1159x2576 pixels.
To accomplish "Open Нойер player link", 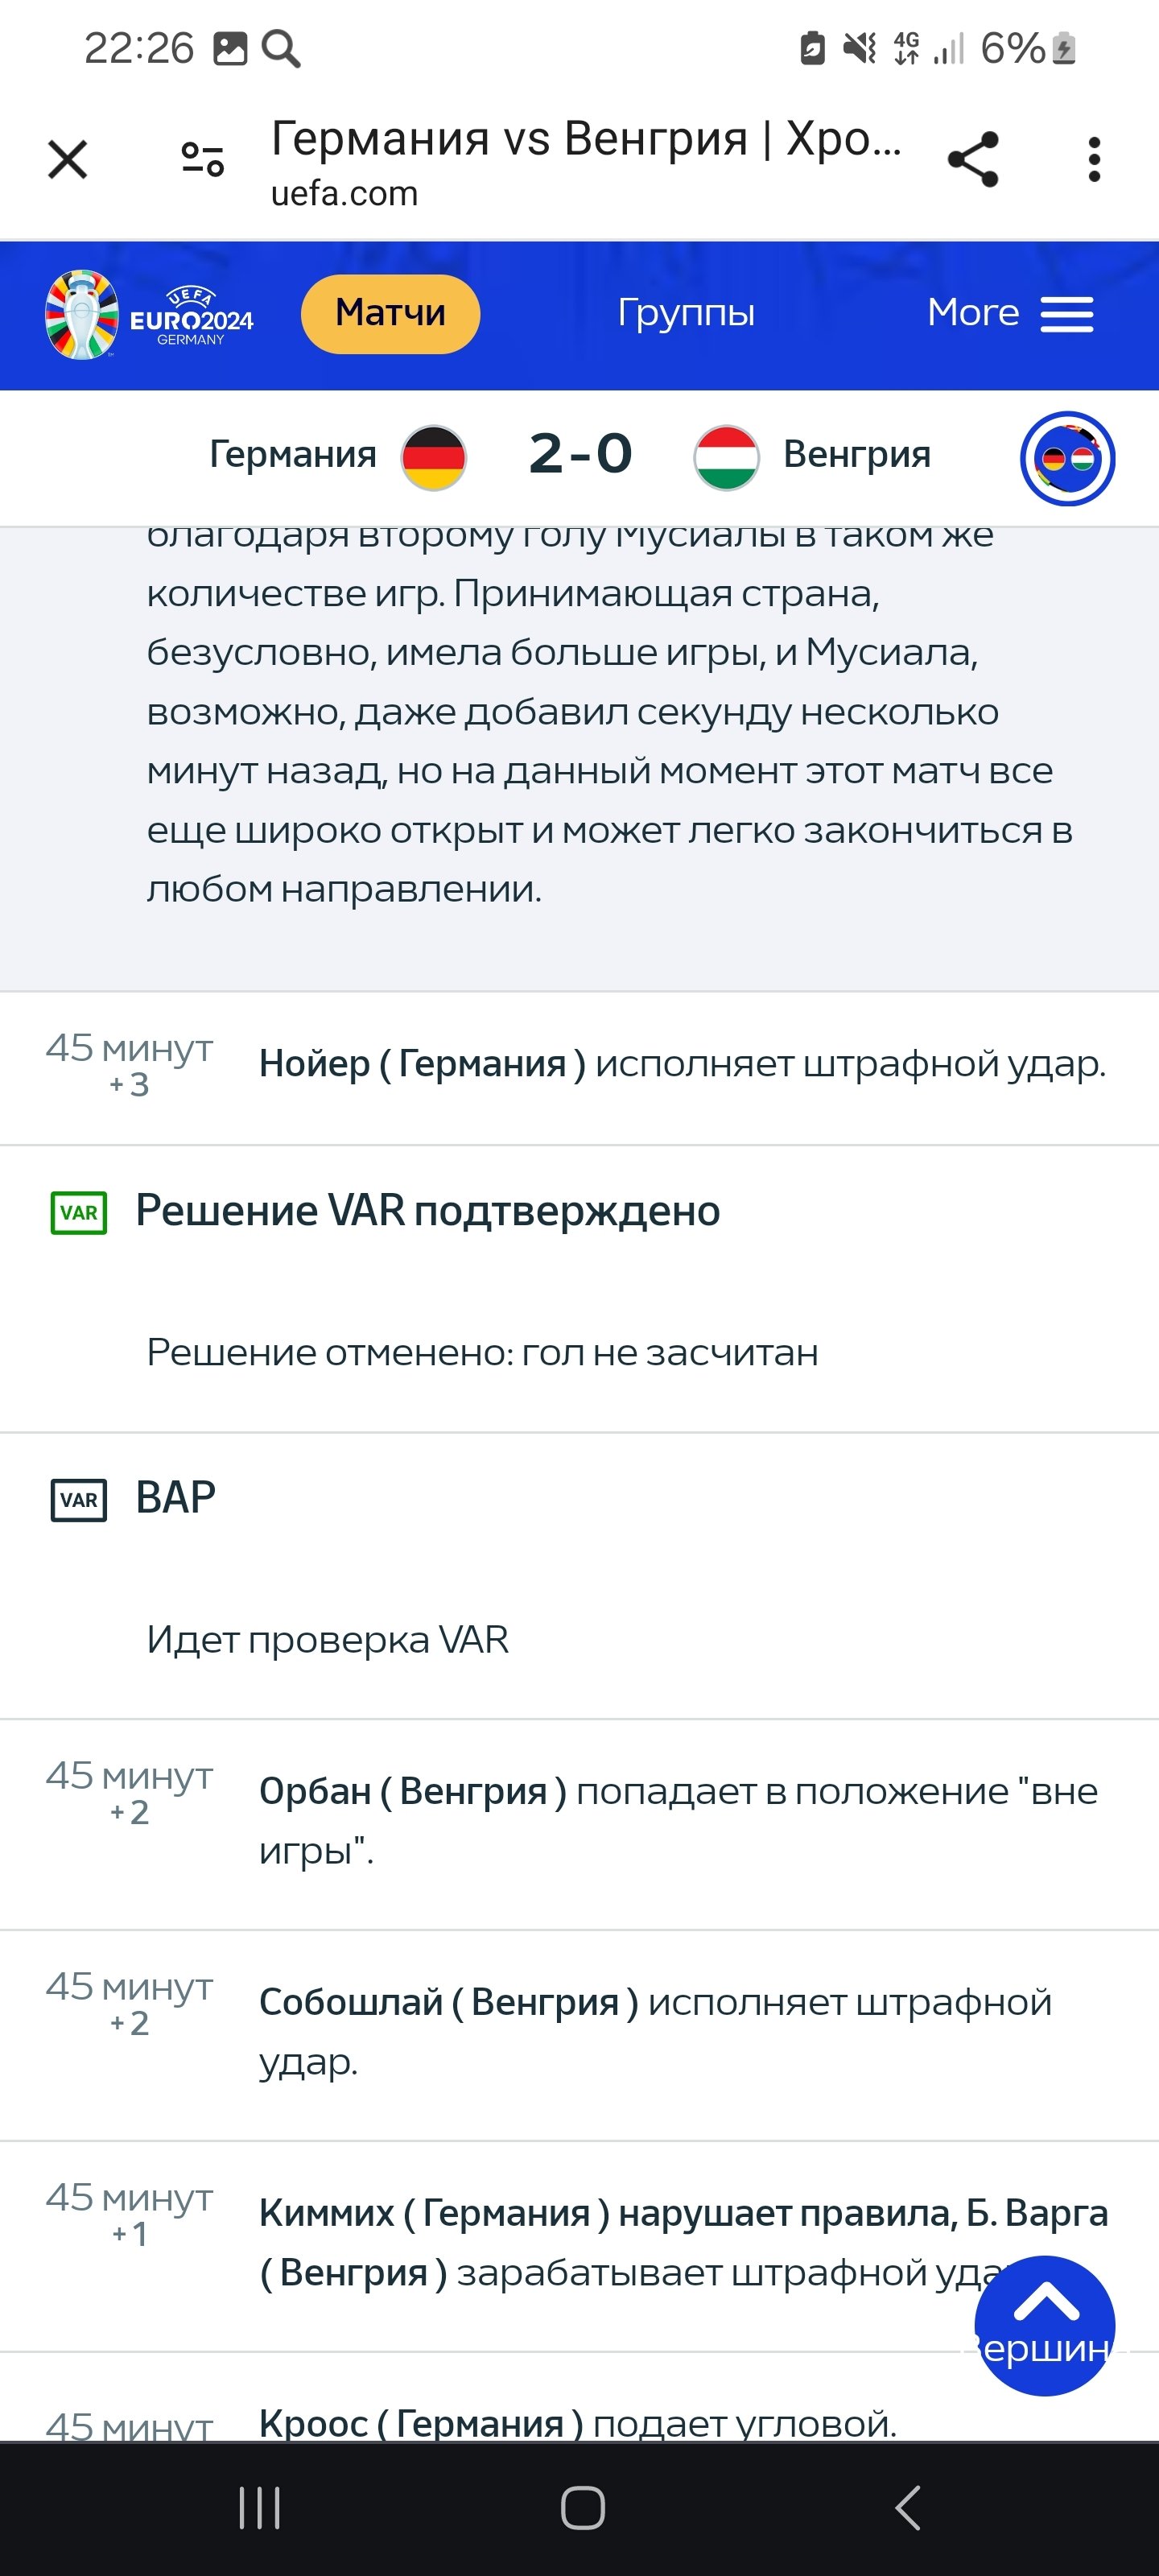I will 314,1064.
